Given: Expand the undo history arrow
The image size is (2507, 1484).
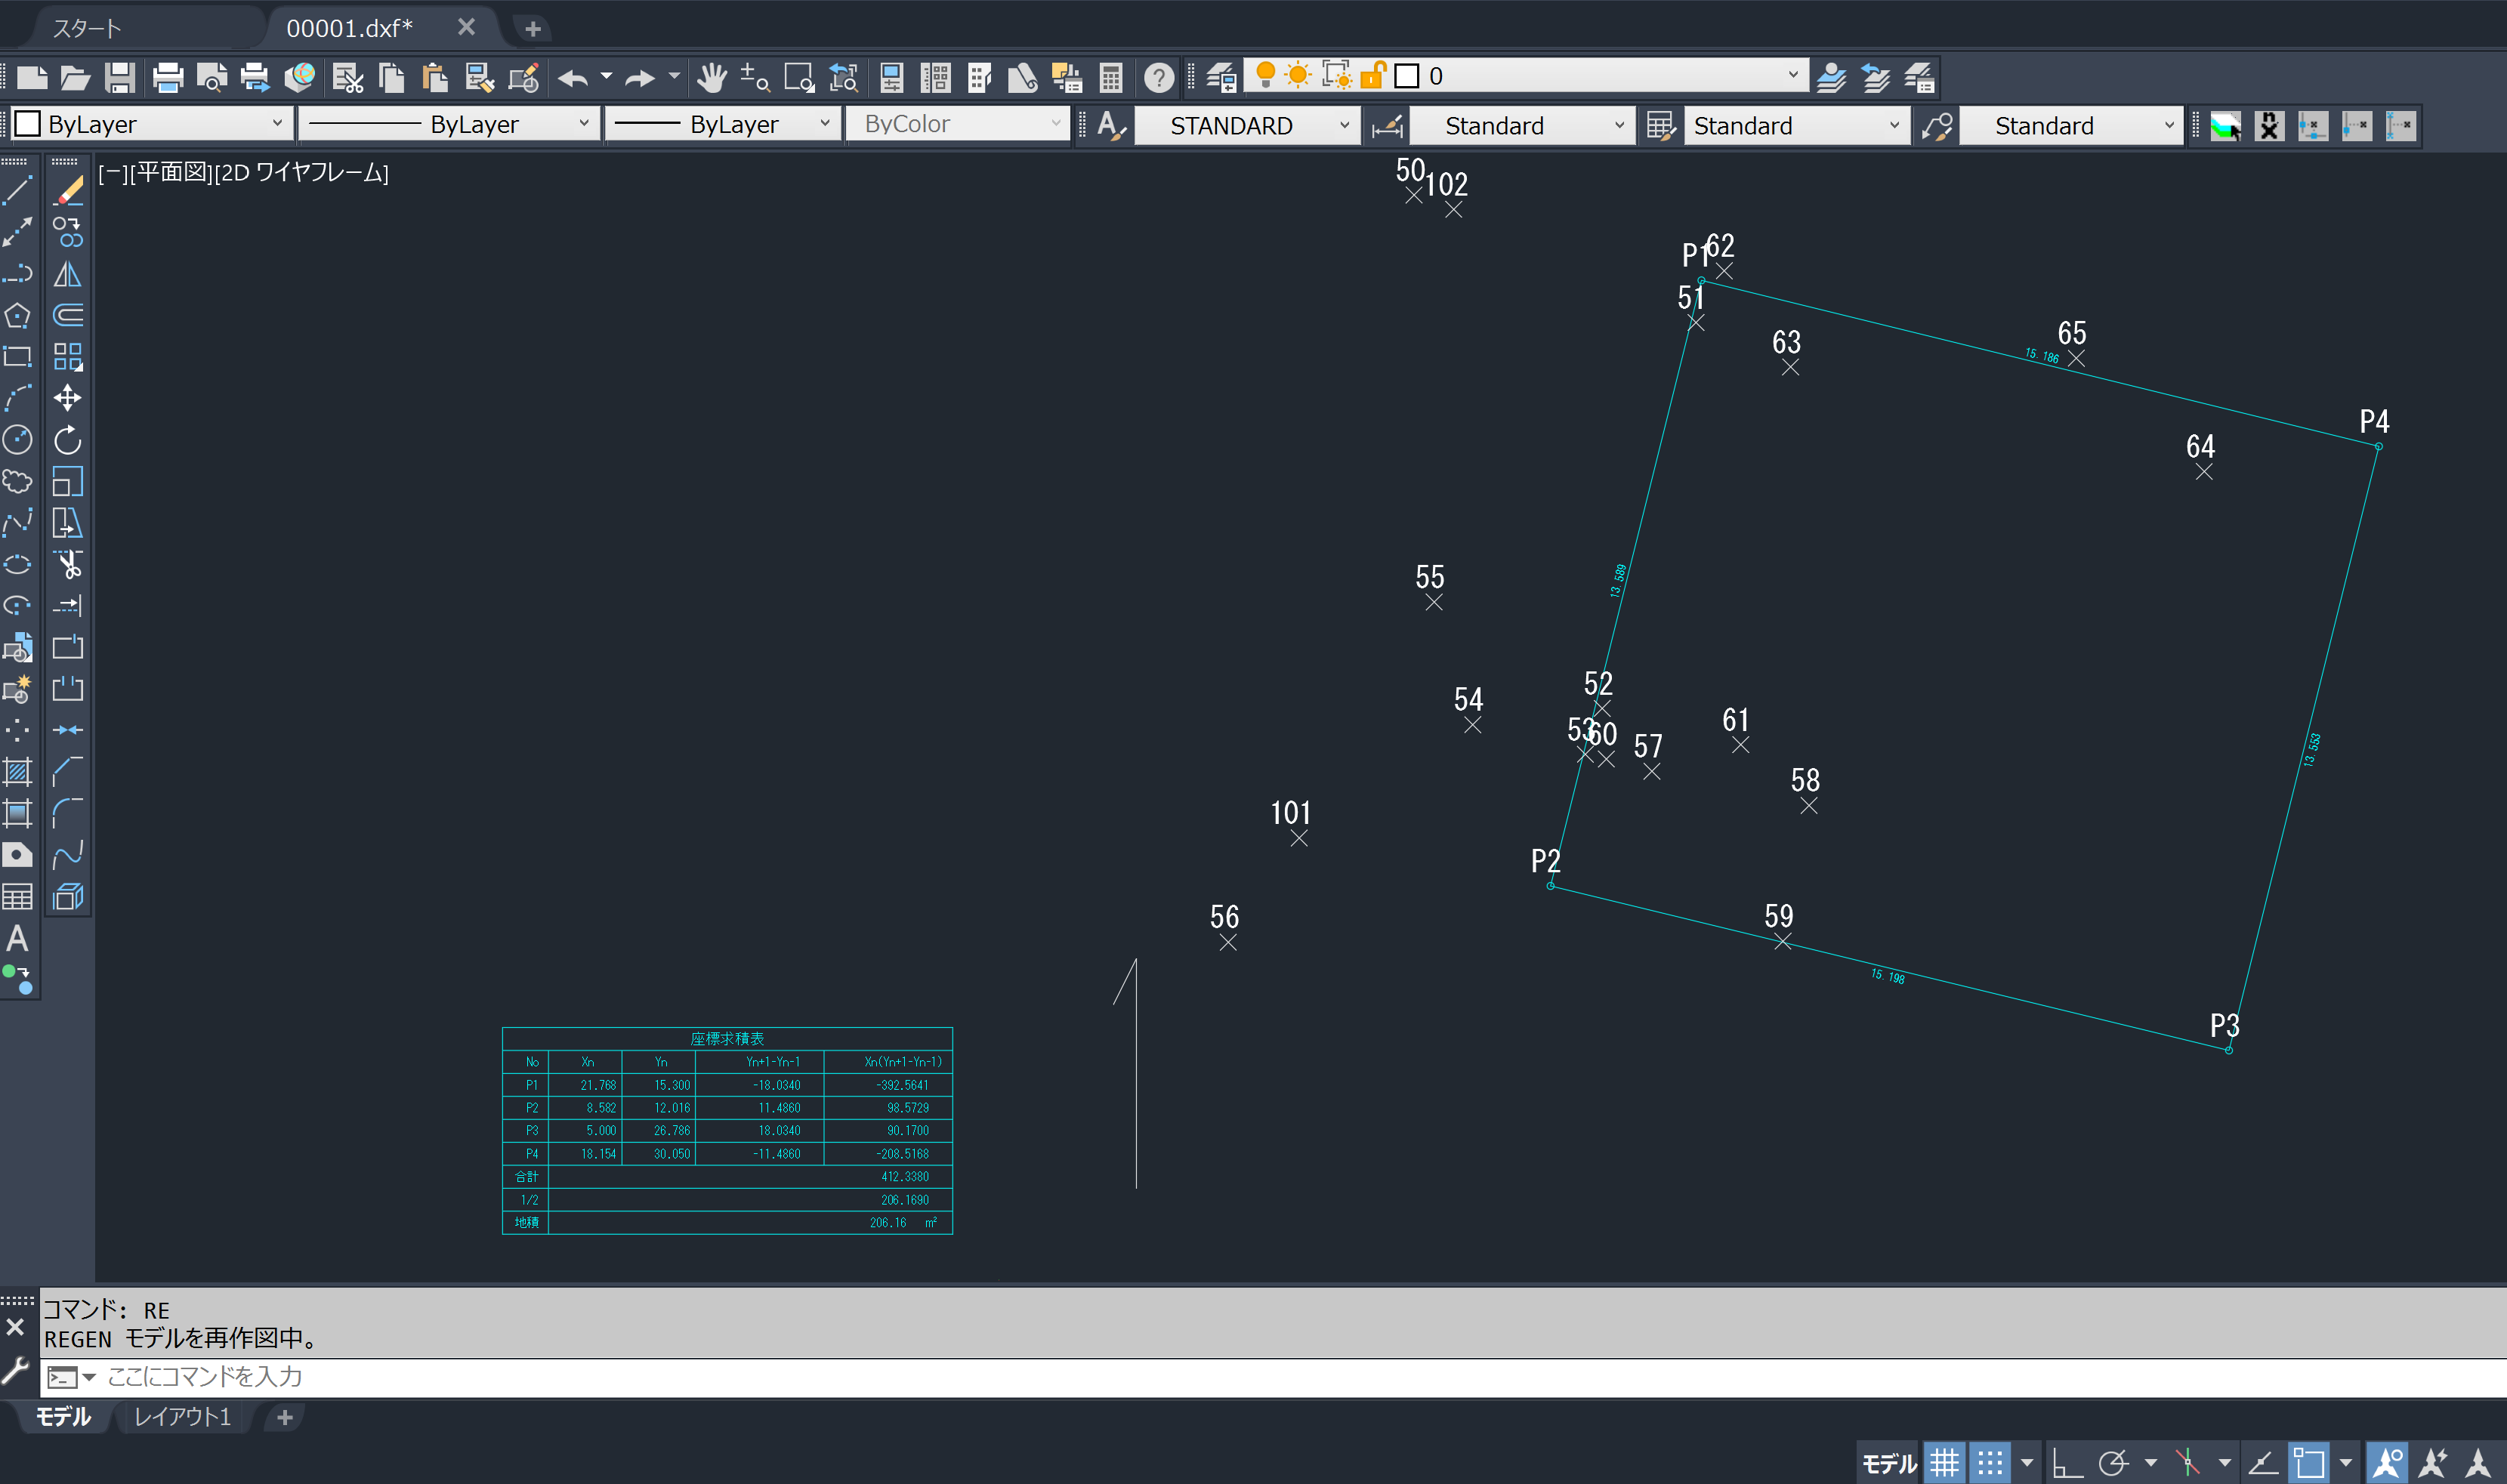Looking at the screenshot, I should coord(606,76).
